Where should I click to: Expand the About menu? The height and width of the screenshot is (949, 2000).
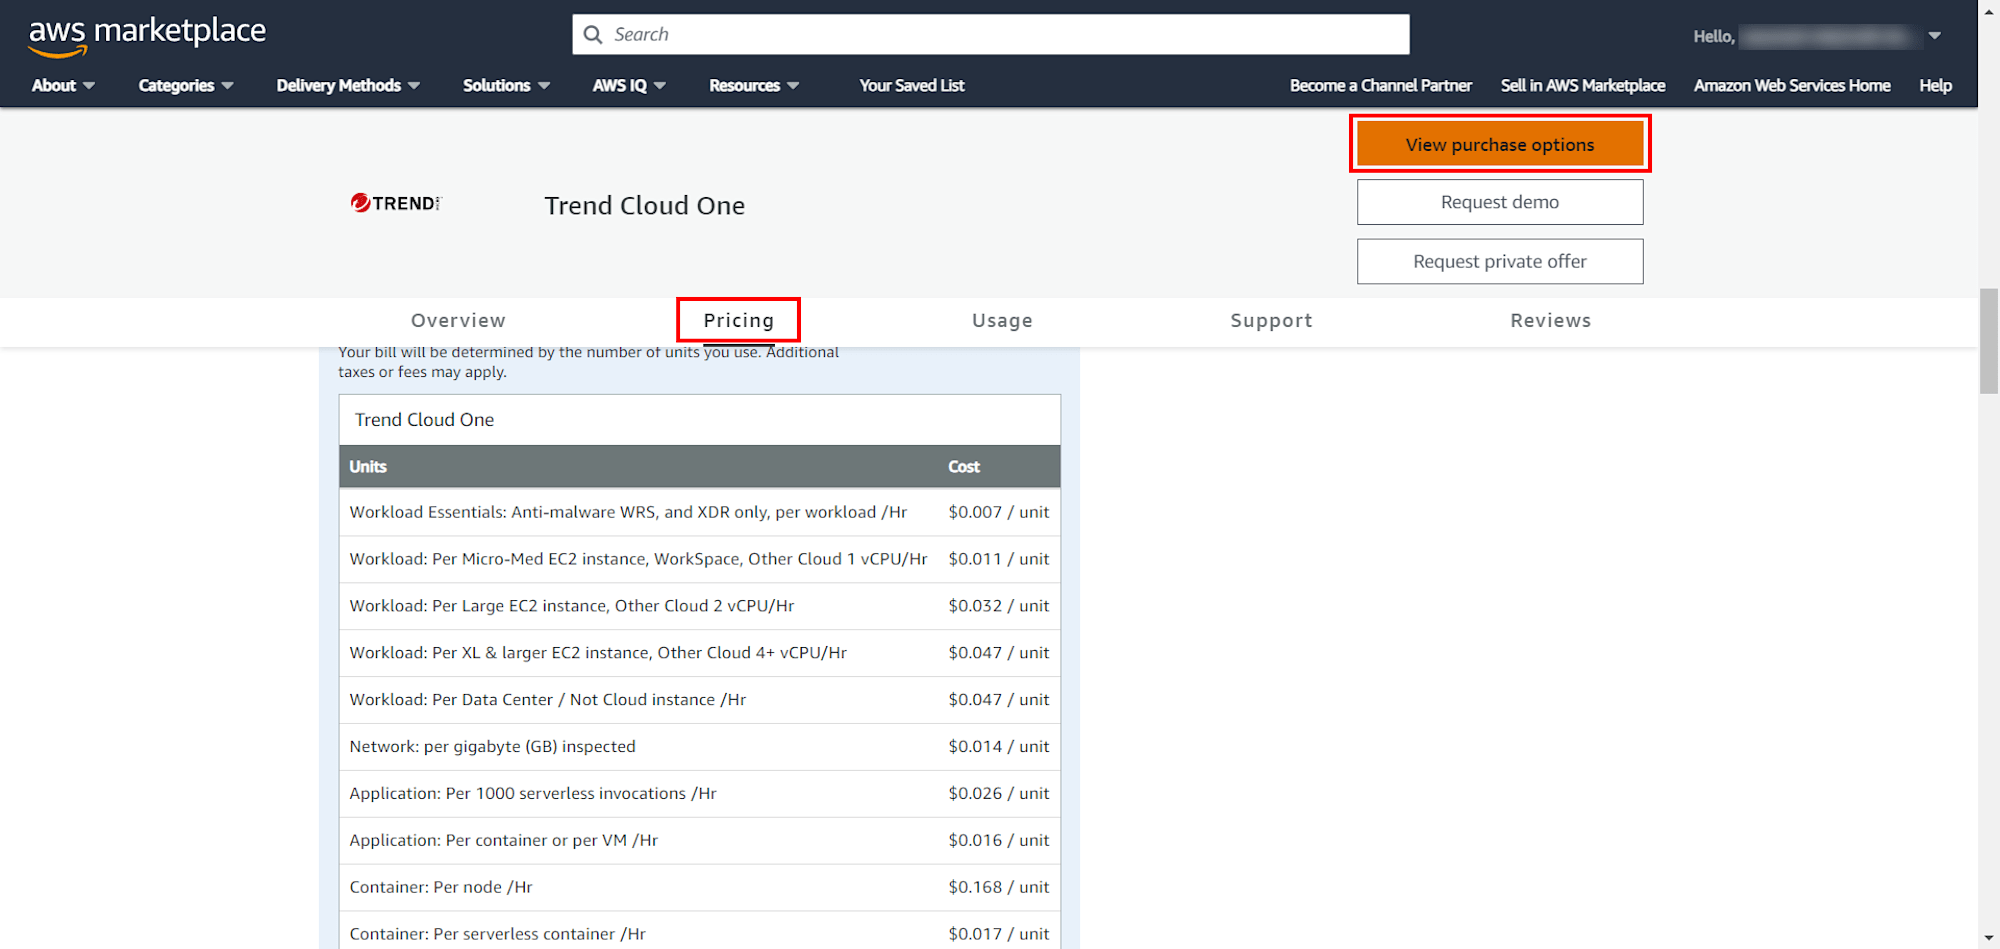[63, 86]
